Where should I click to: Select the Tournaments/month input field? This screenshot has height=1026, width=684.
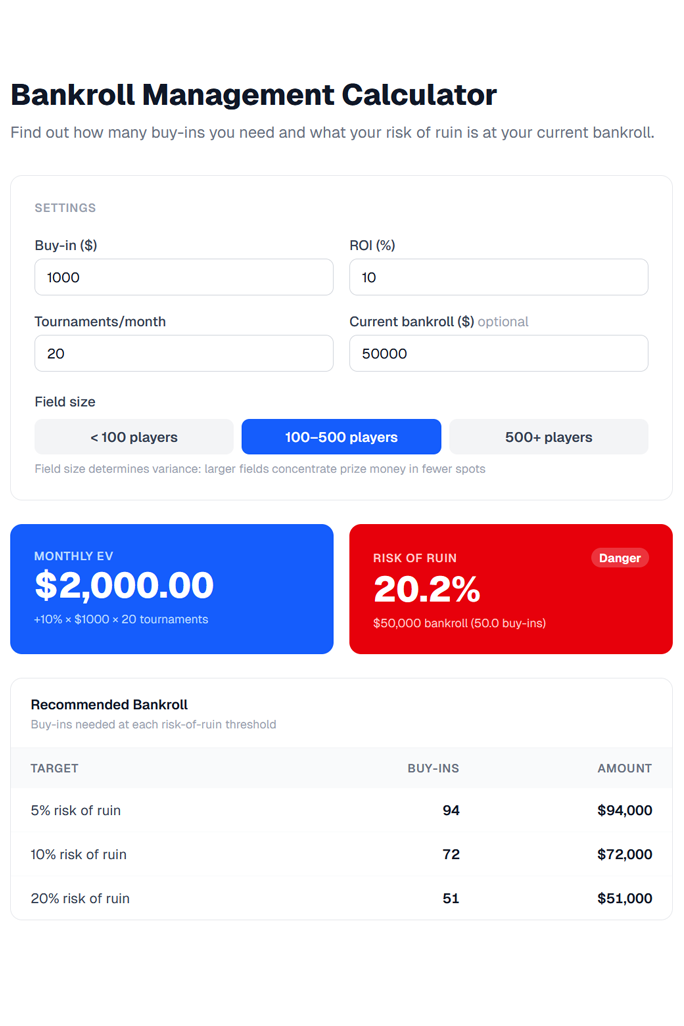[183, 353]
